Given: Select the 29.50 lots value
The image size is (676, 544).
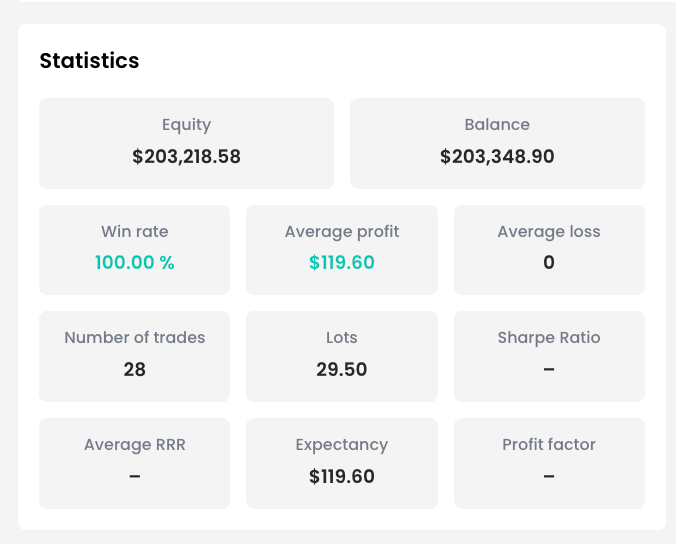Looking at the screenshot, I should 342,370.
